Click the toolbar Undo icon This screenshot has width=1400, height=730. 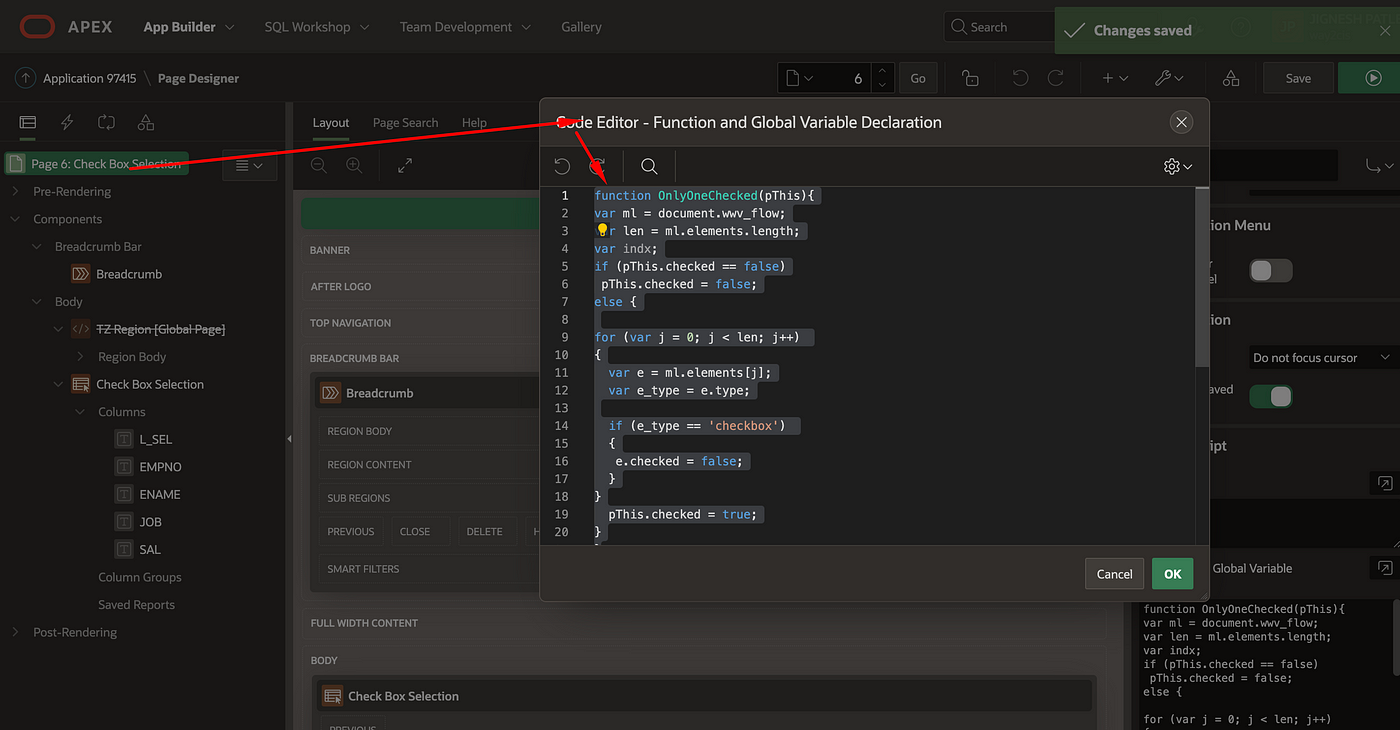pos(1020,78)
